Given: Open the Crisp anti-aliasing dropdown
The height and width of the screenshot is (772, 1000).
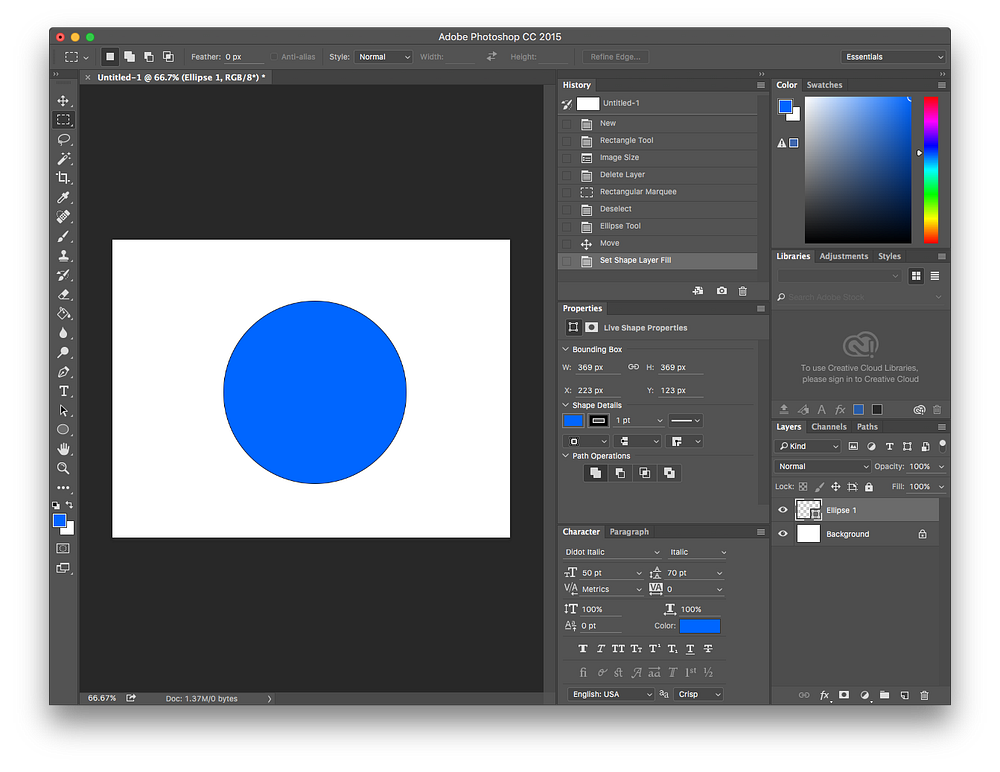Looking at the screenshot, I should [x=699, y=694].
